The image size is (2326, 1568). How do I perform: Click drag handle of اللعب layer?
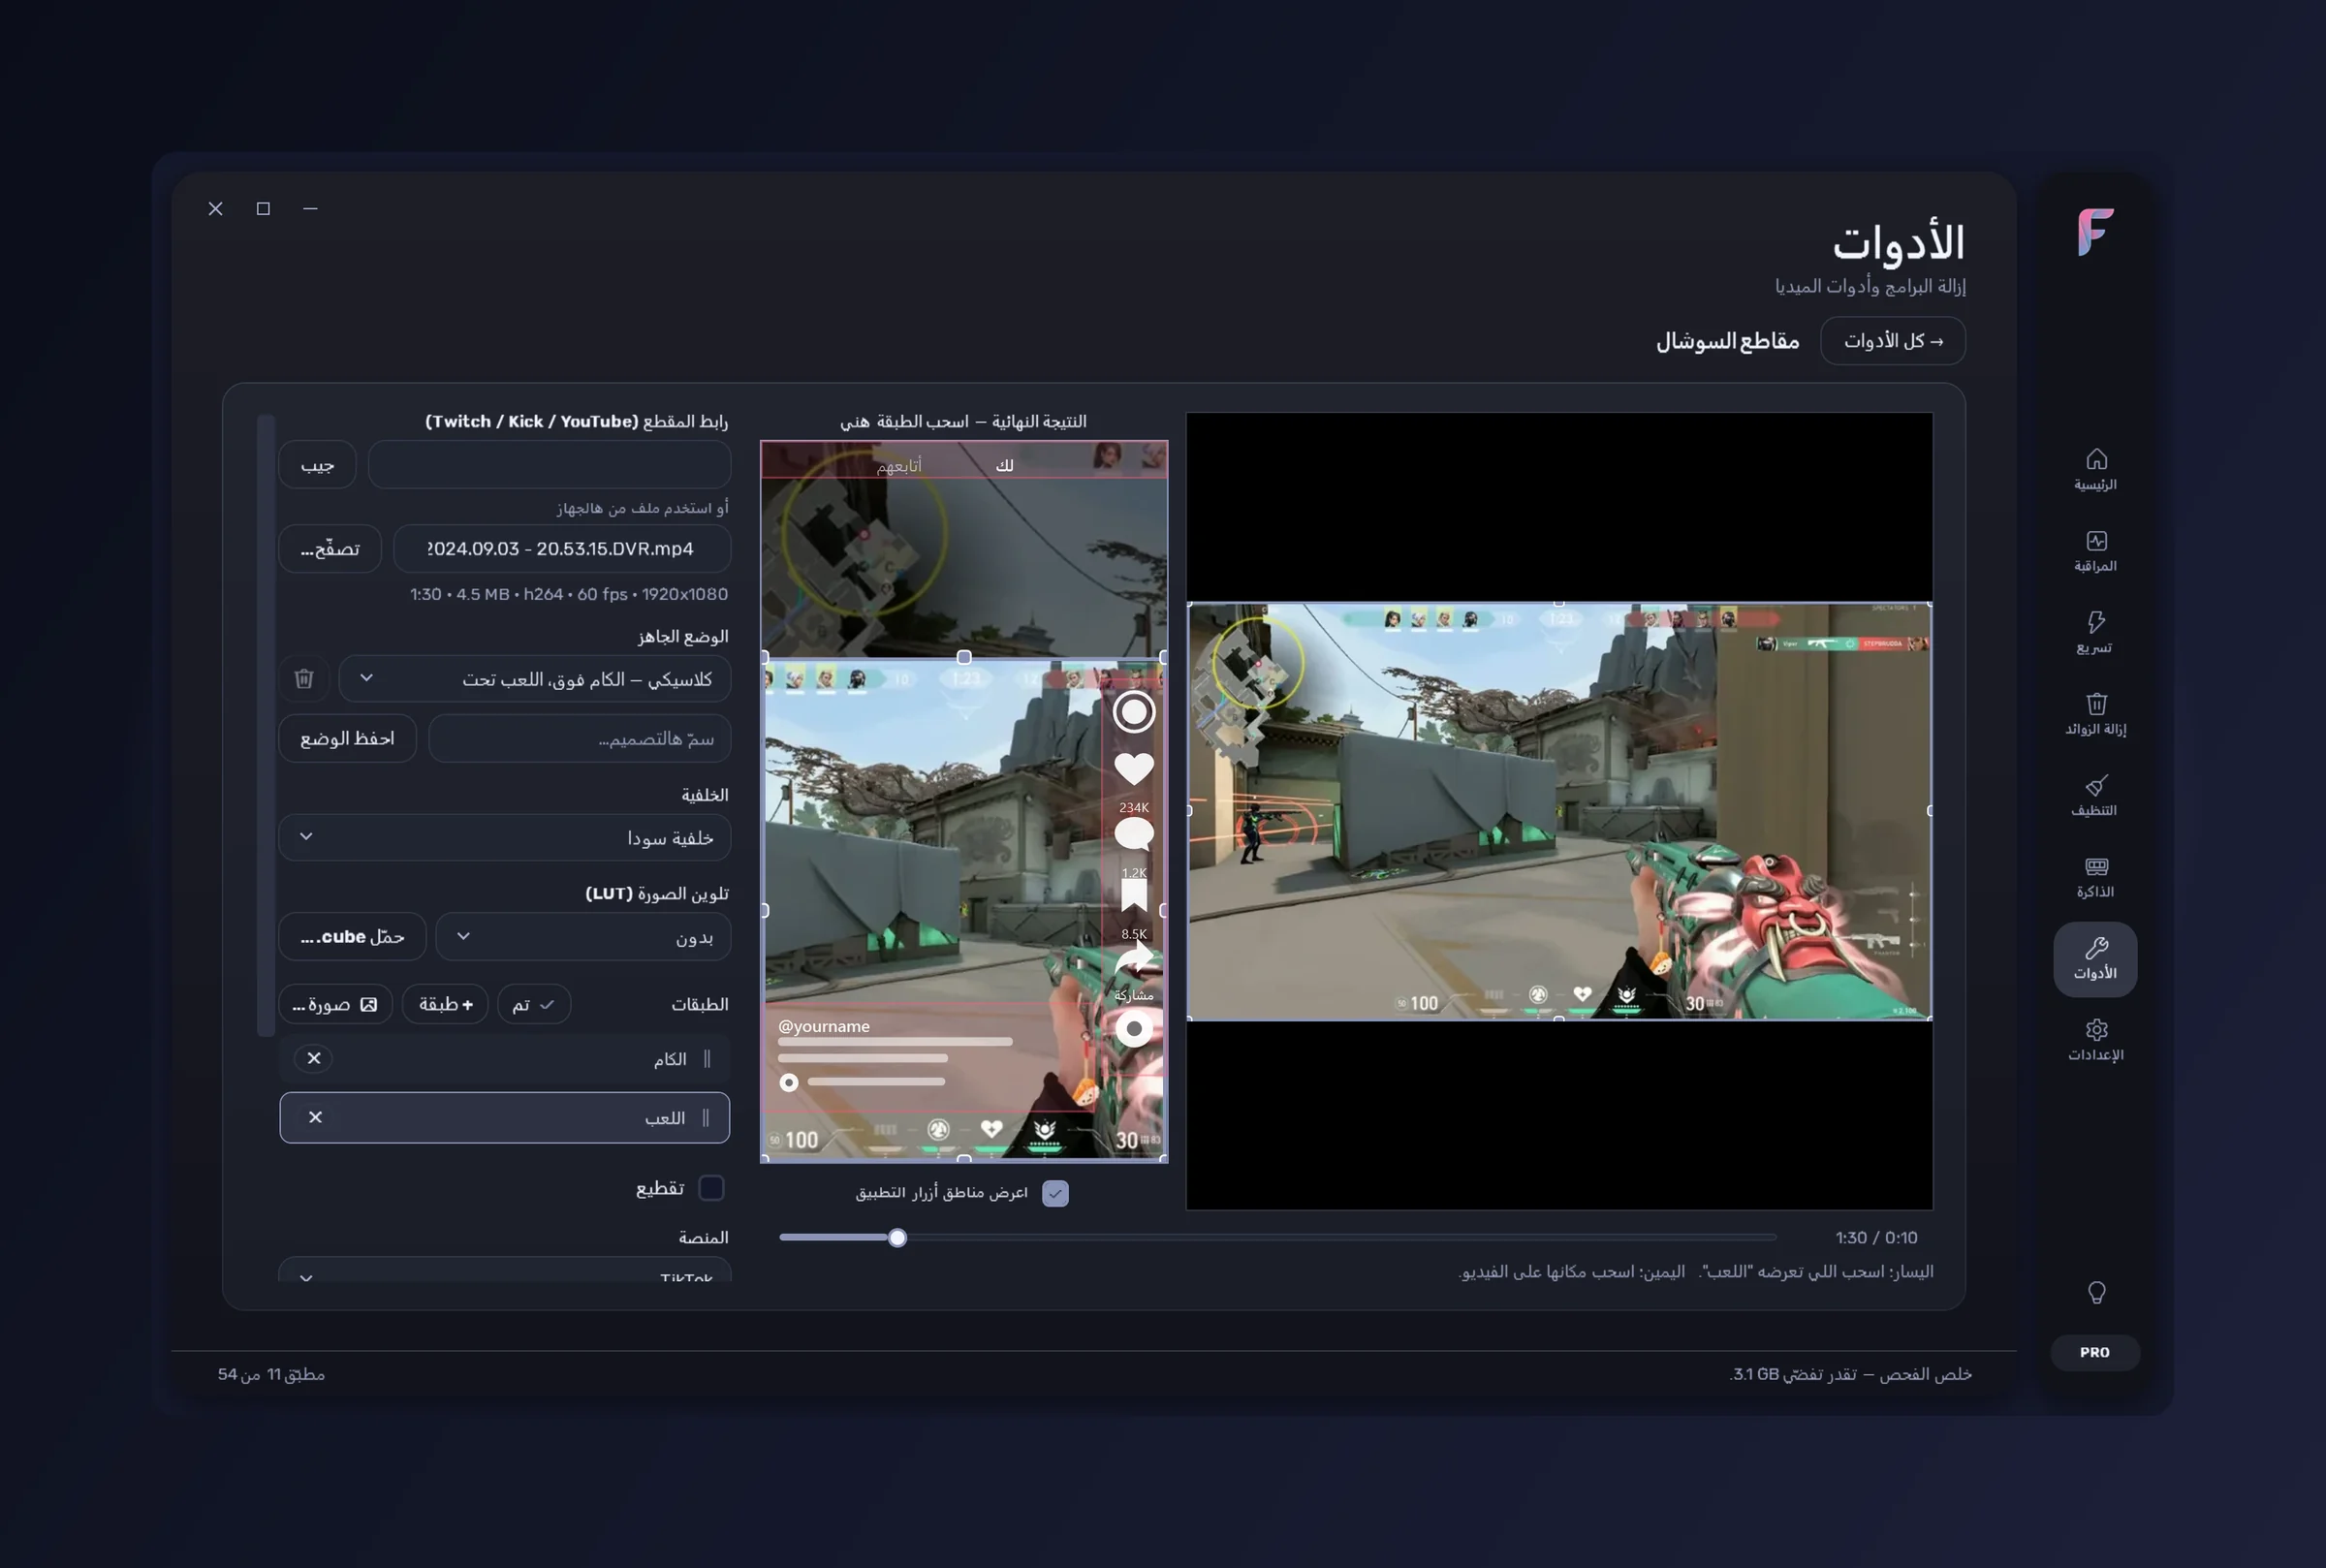[x=706, y=1117]
